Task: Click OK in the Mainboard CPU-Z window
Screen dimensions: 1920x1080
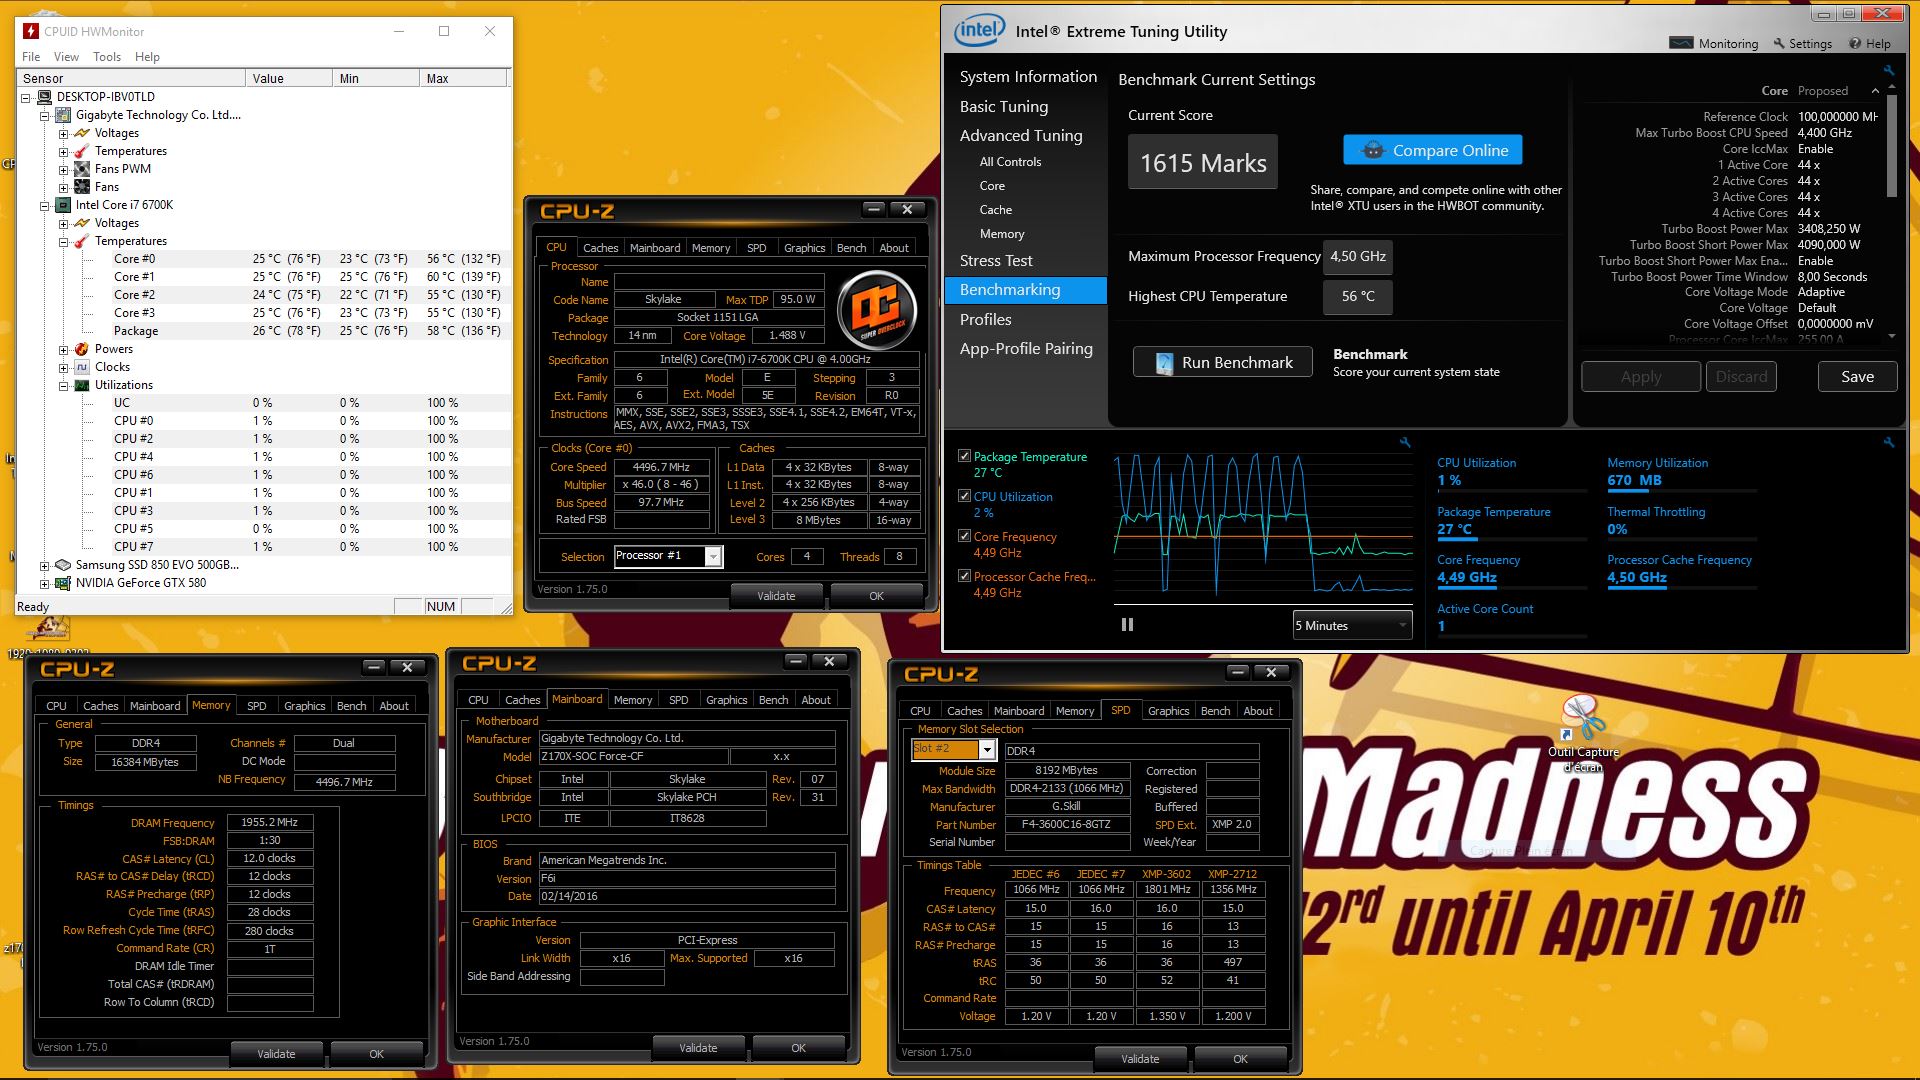Action: 798,1048
